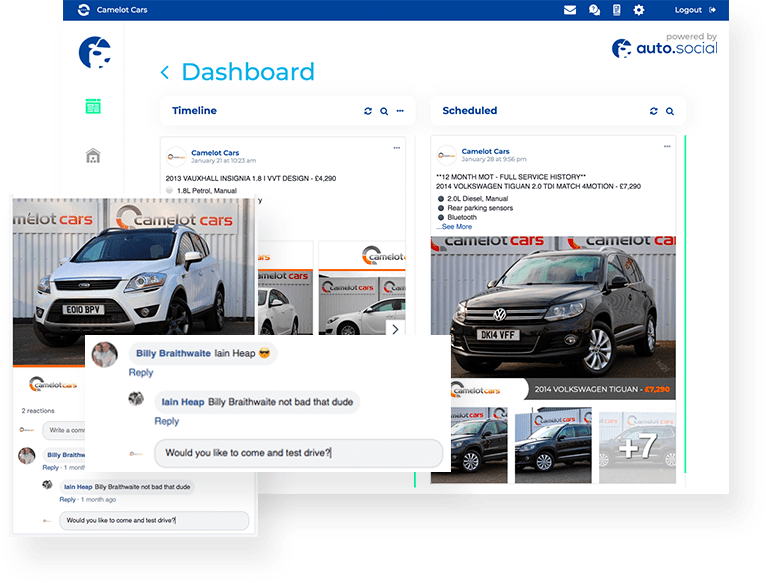The image size is (766, 583).
Task: Advance Timeline post image carousel arrow
Action: click(x=395, y=329)
